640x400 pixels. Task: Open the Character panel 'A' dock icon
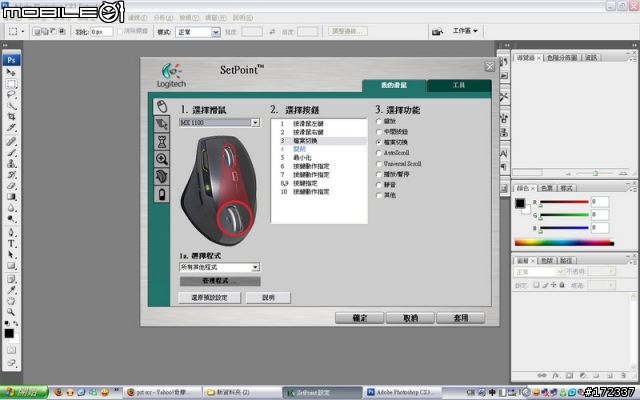(504, 154)
